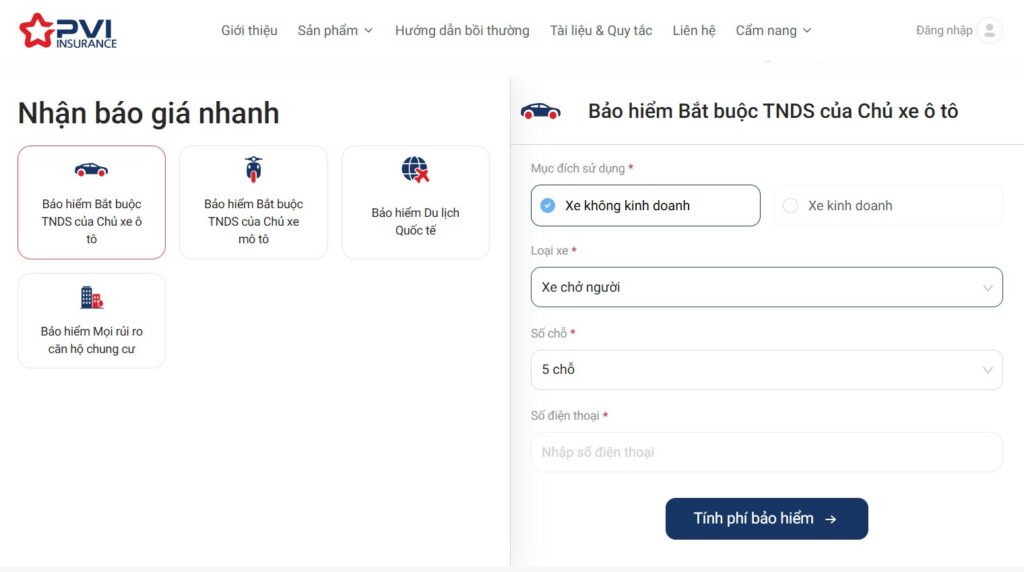Click the Đăng nhập login link
The height and width of the screenshot is (572, 1024).
(x=944, y=30)
